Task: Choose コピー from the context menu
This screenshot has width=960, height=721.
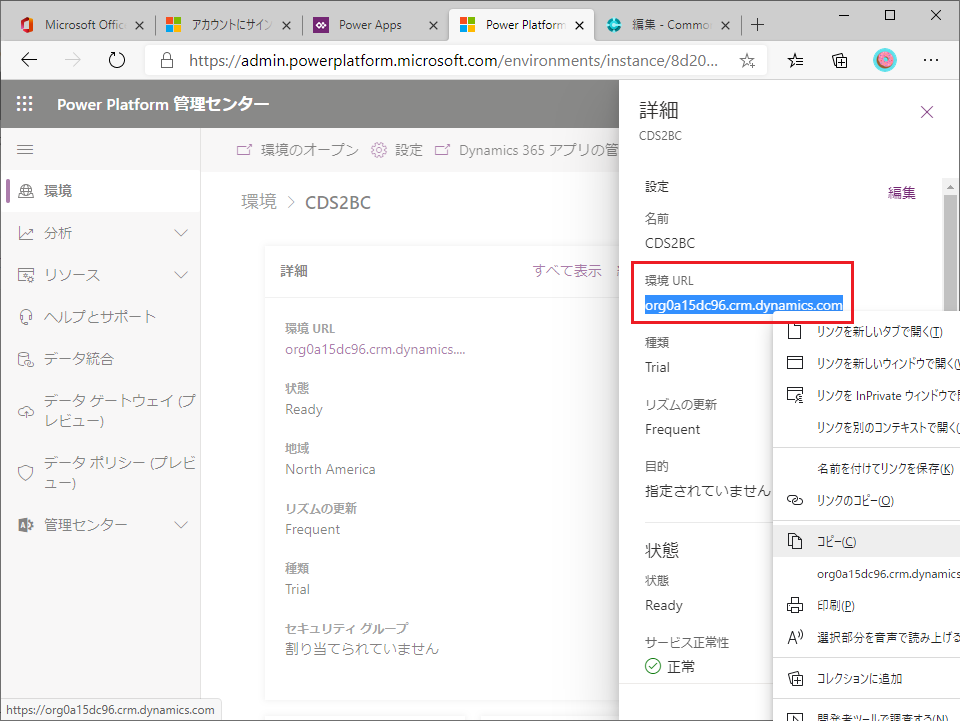Action: [867, 542]
